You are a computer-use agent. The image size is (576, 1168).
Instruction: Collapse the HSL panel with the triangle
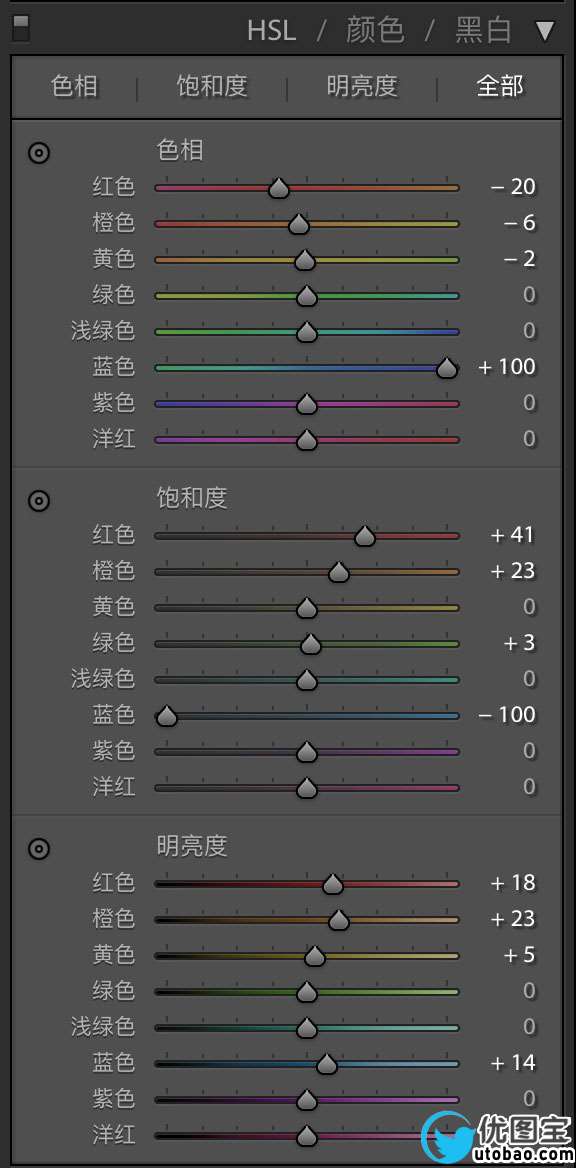point(545,31)
